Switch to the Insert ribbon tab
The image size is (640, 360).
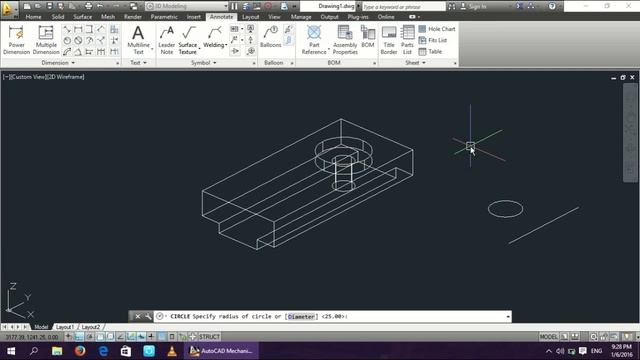(193, 17)
